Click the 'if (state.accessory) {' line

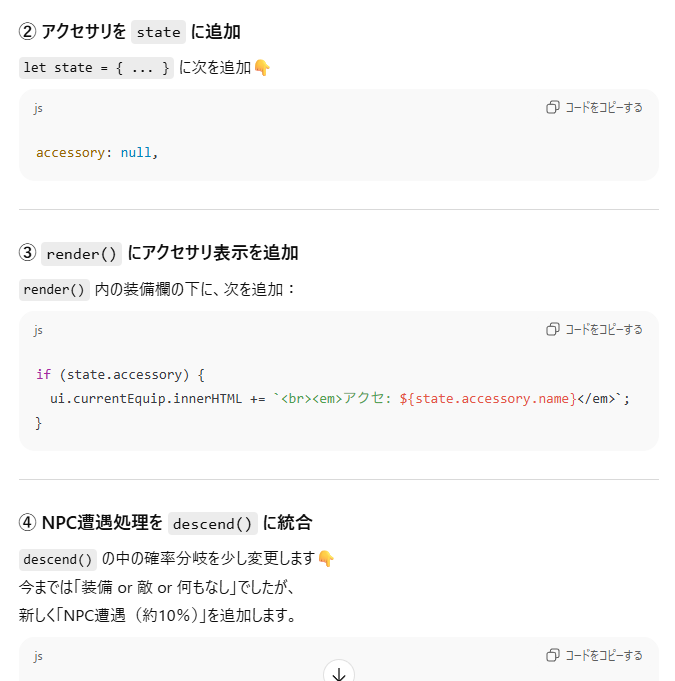pos(120,374)
